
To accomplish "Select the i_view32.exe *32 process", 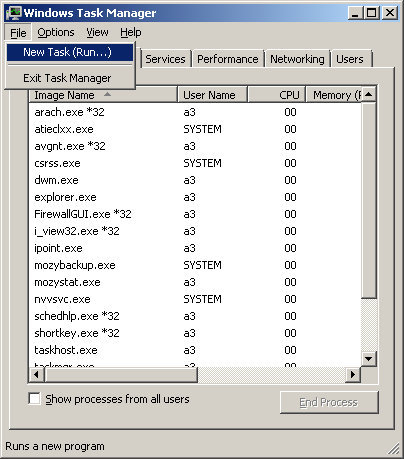I will (195, 231).
